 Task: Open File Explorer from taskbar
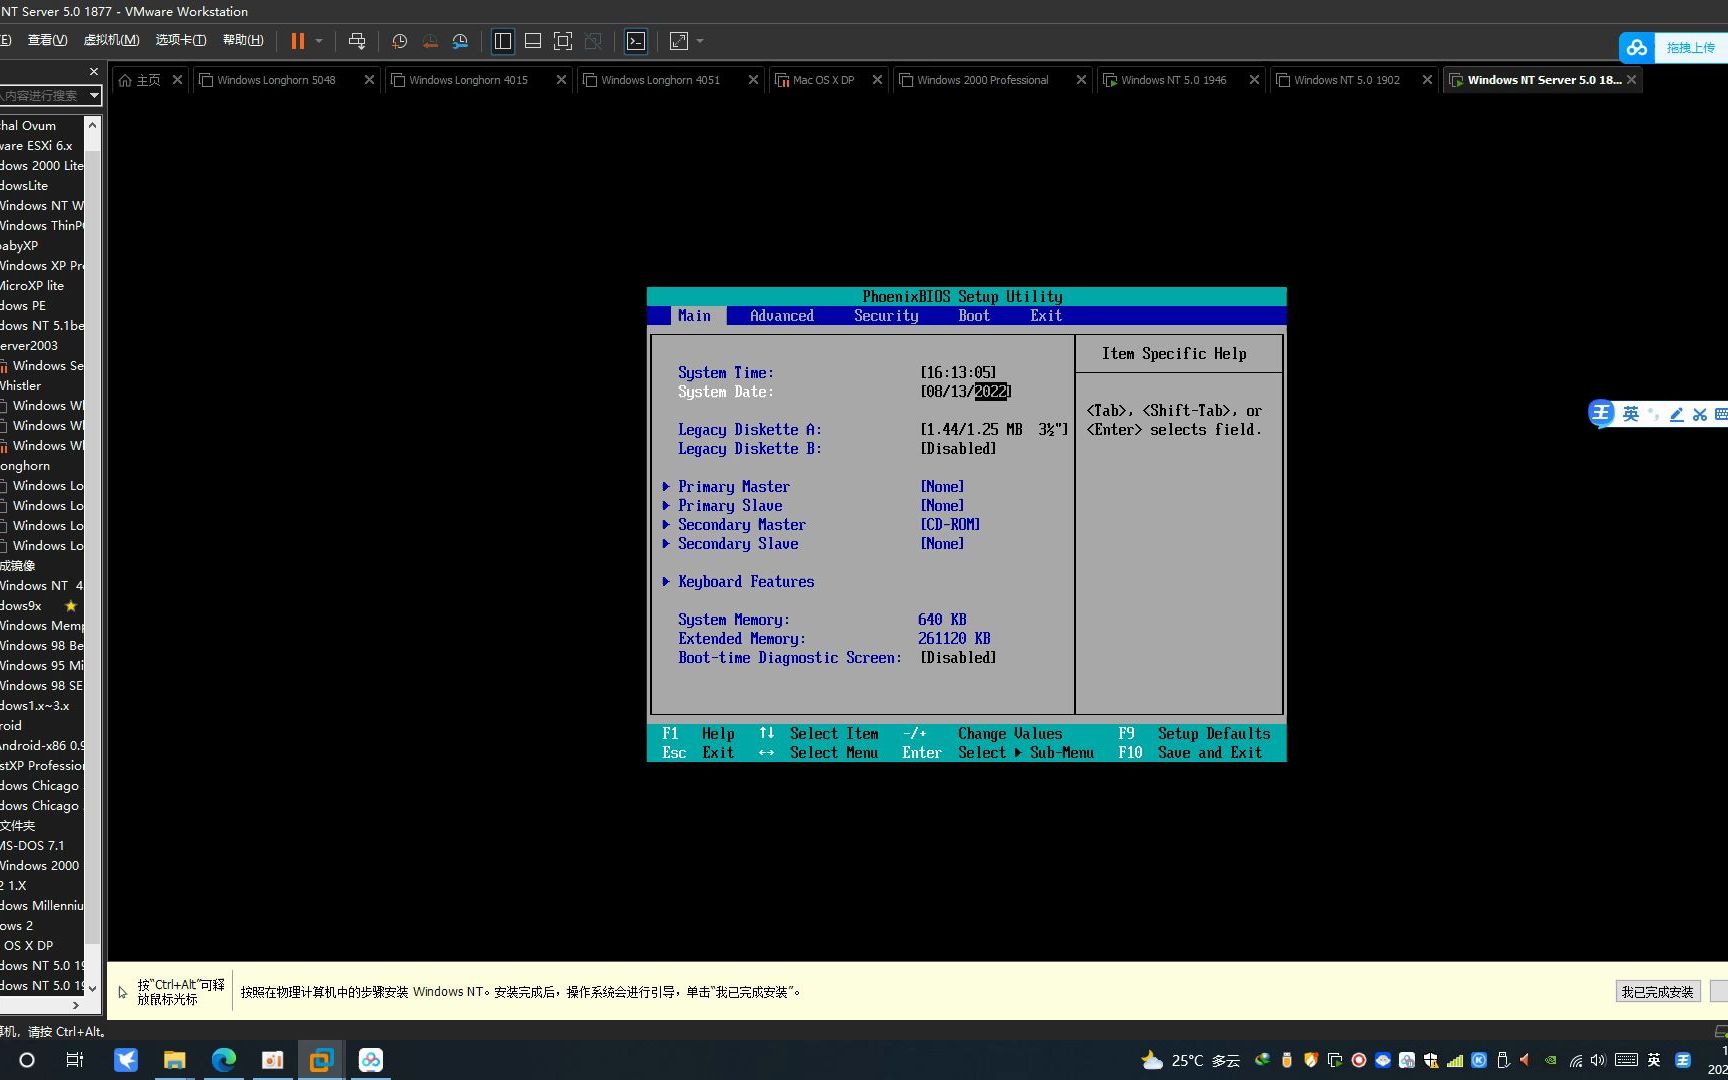tap(174, 1060)
